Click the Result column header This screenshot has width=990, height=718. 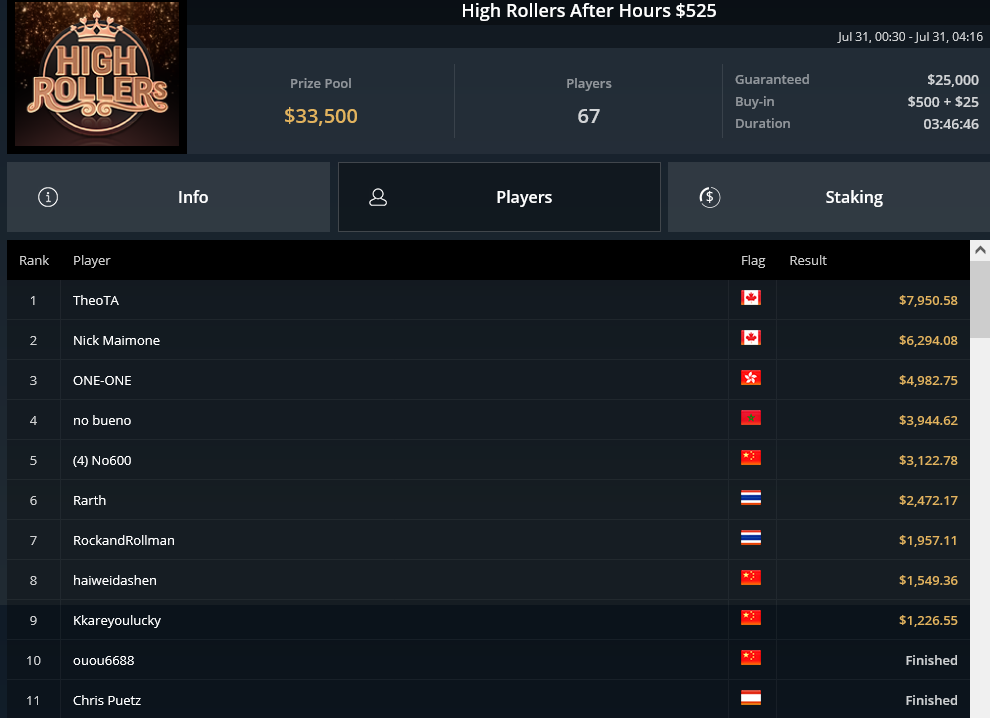(808, 260)
